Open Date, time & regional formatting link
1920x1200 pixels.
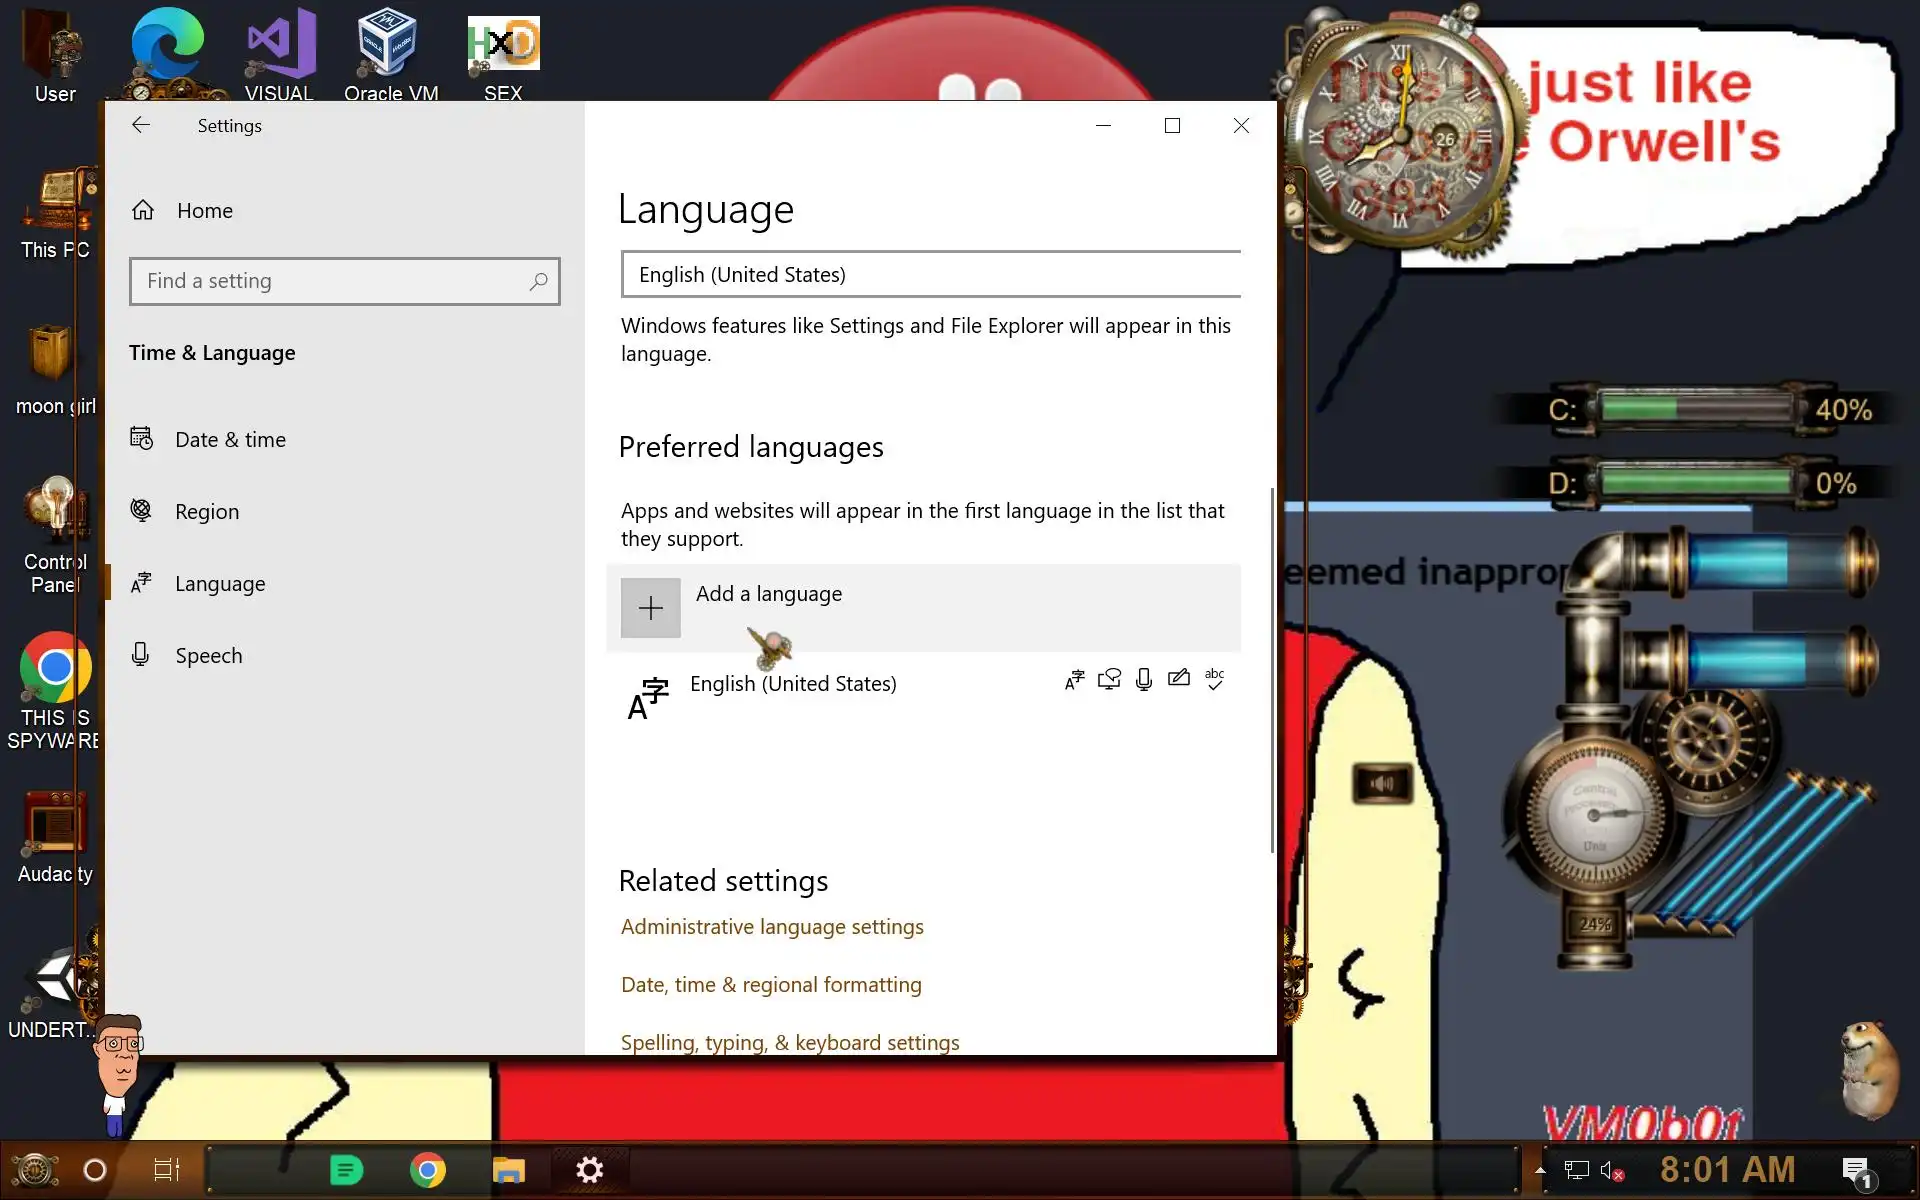770,985
